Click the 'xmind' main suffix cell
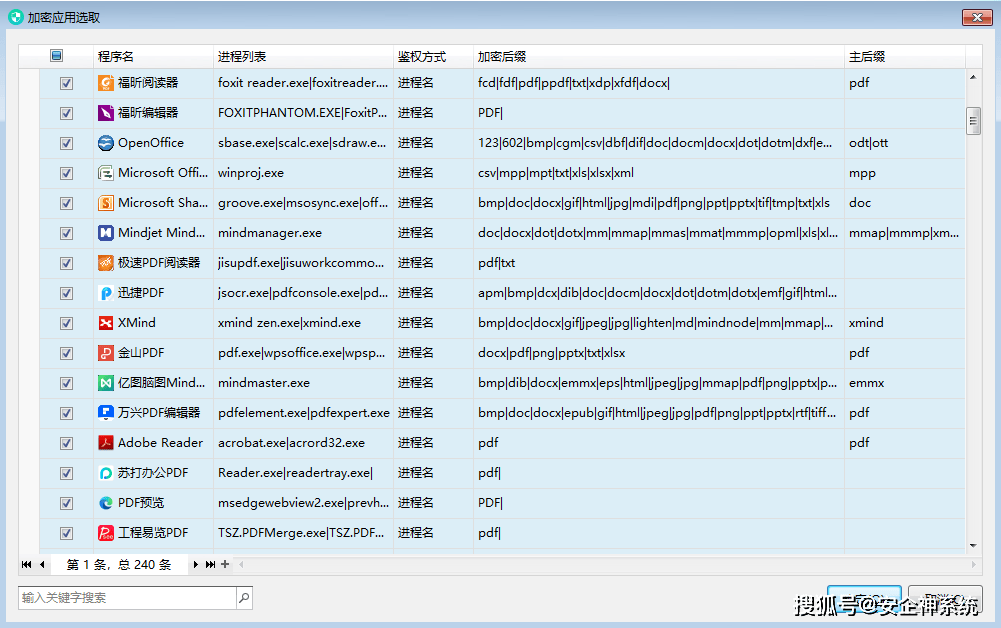 [x=905, y=323]
